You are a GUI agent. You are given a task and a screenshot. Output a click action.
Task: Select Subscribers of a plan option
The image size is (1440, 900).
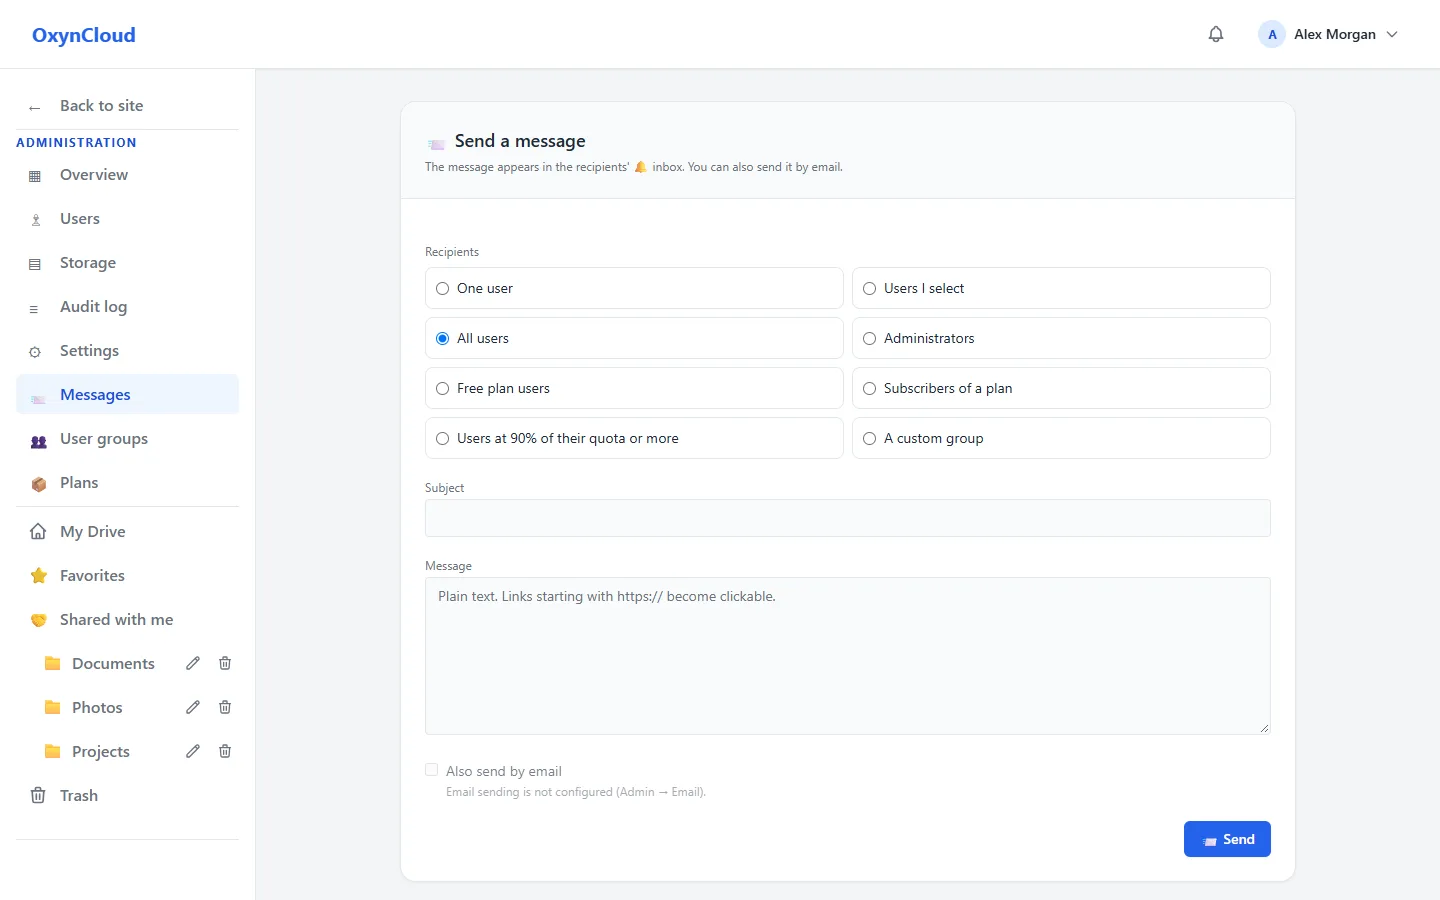(x=1061, y=388)
